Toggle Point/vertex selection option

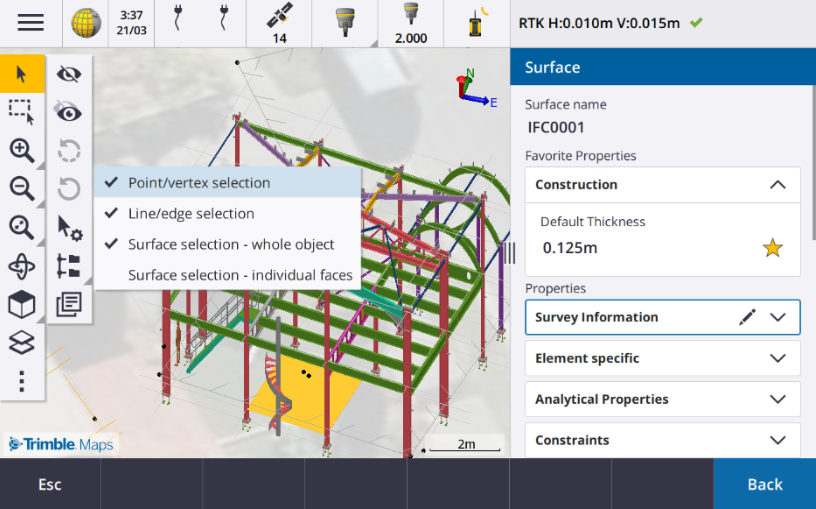[x=198, y=183]
